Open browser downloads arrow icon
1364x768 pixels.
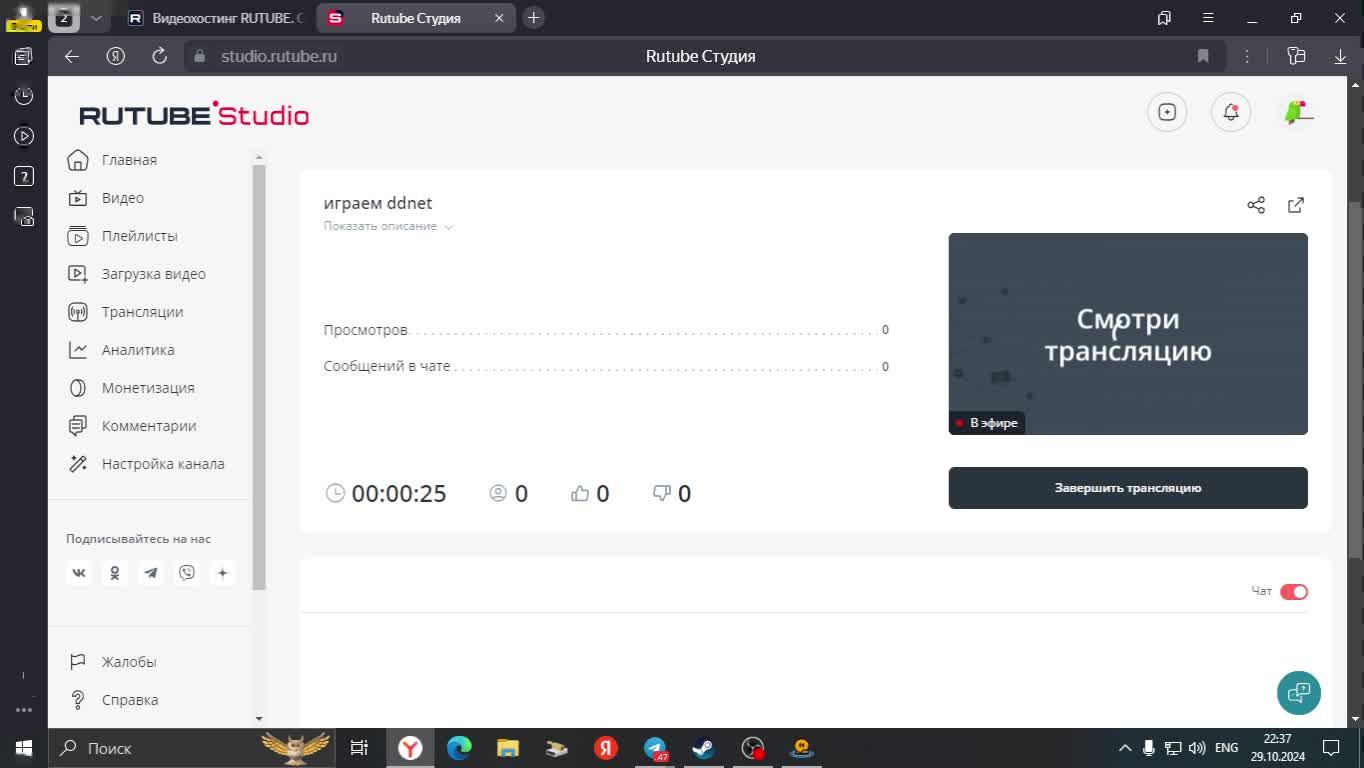tap(1340, 56)
